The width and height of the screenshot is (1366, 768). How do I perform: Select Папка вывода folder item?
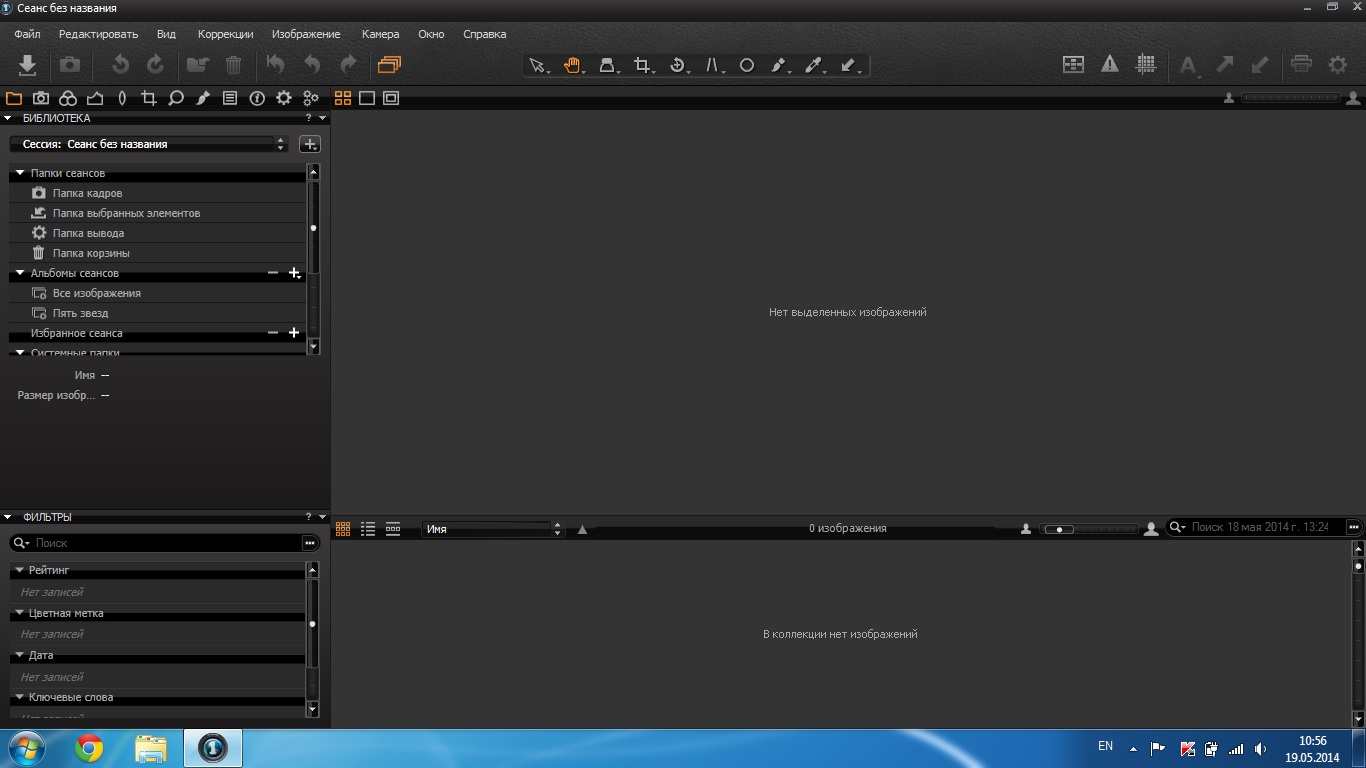tap(88, 233)
